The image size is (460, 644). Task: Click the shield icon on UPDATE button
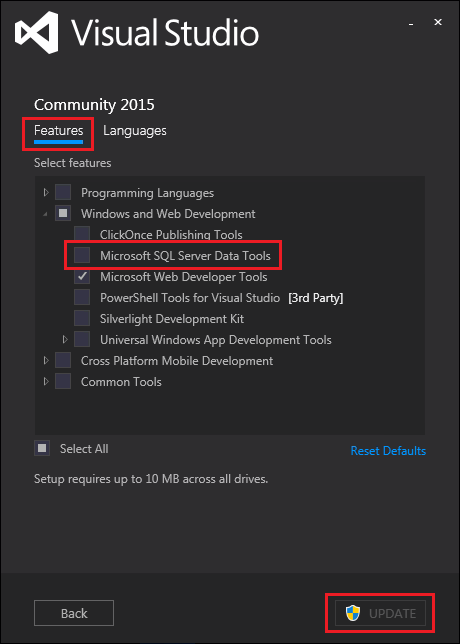coord(353,614)
